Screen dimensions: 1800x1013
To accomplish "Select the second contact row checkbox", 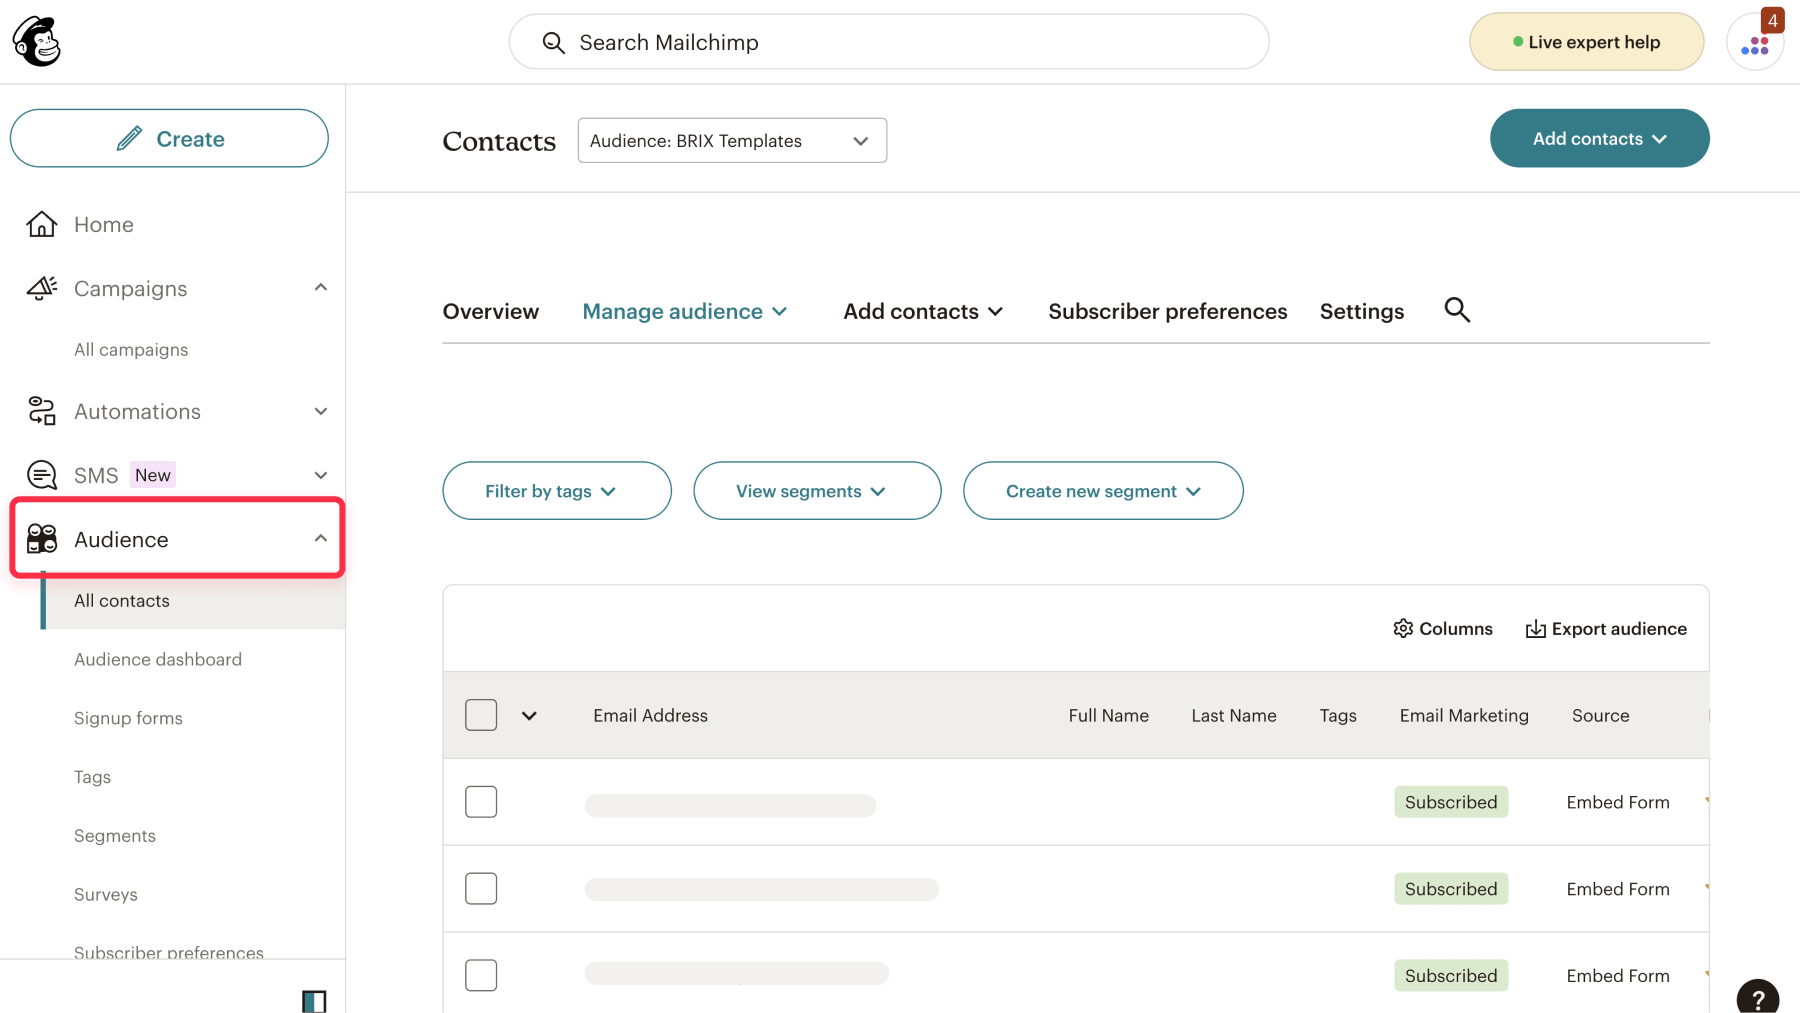I will tap(481, 889).
